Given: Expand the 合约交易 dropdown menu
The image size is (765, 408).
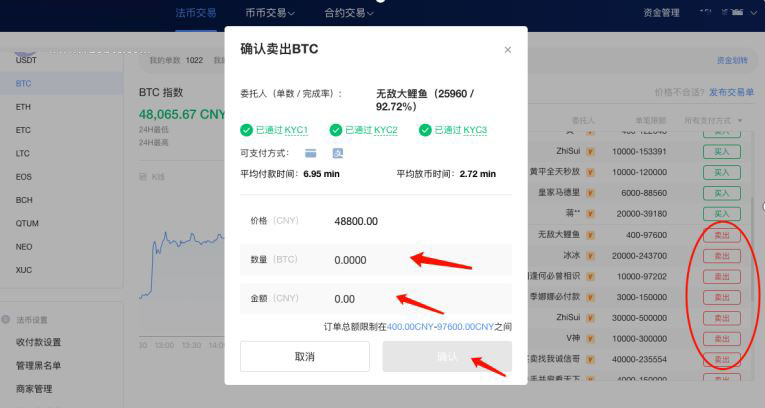Looking at the screenshot, I should point(348,13).
